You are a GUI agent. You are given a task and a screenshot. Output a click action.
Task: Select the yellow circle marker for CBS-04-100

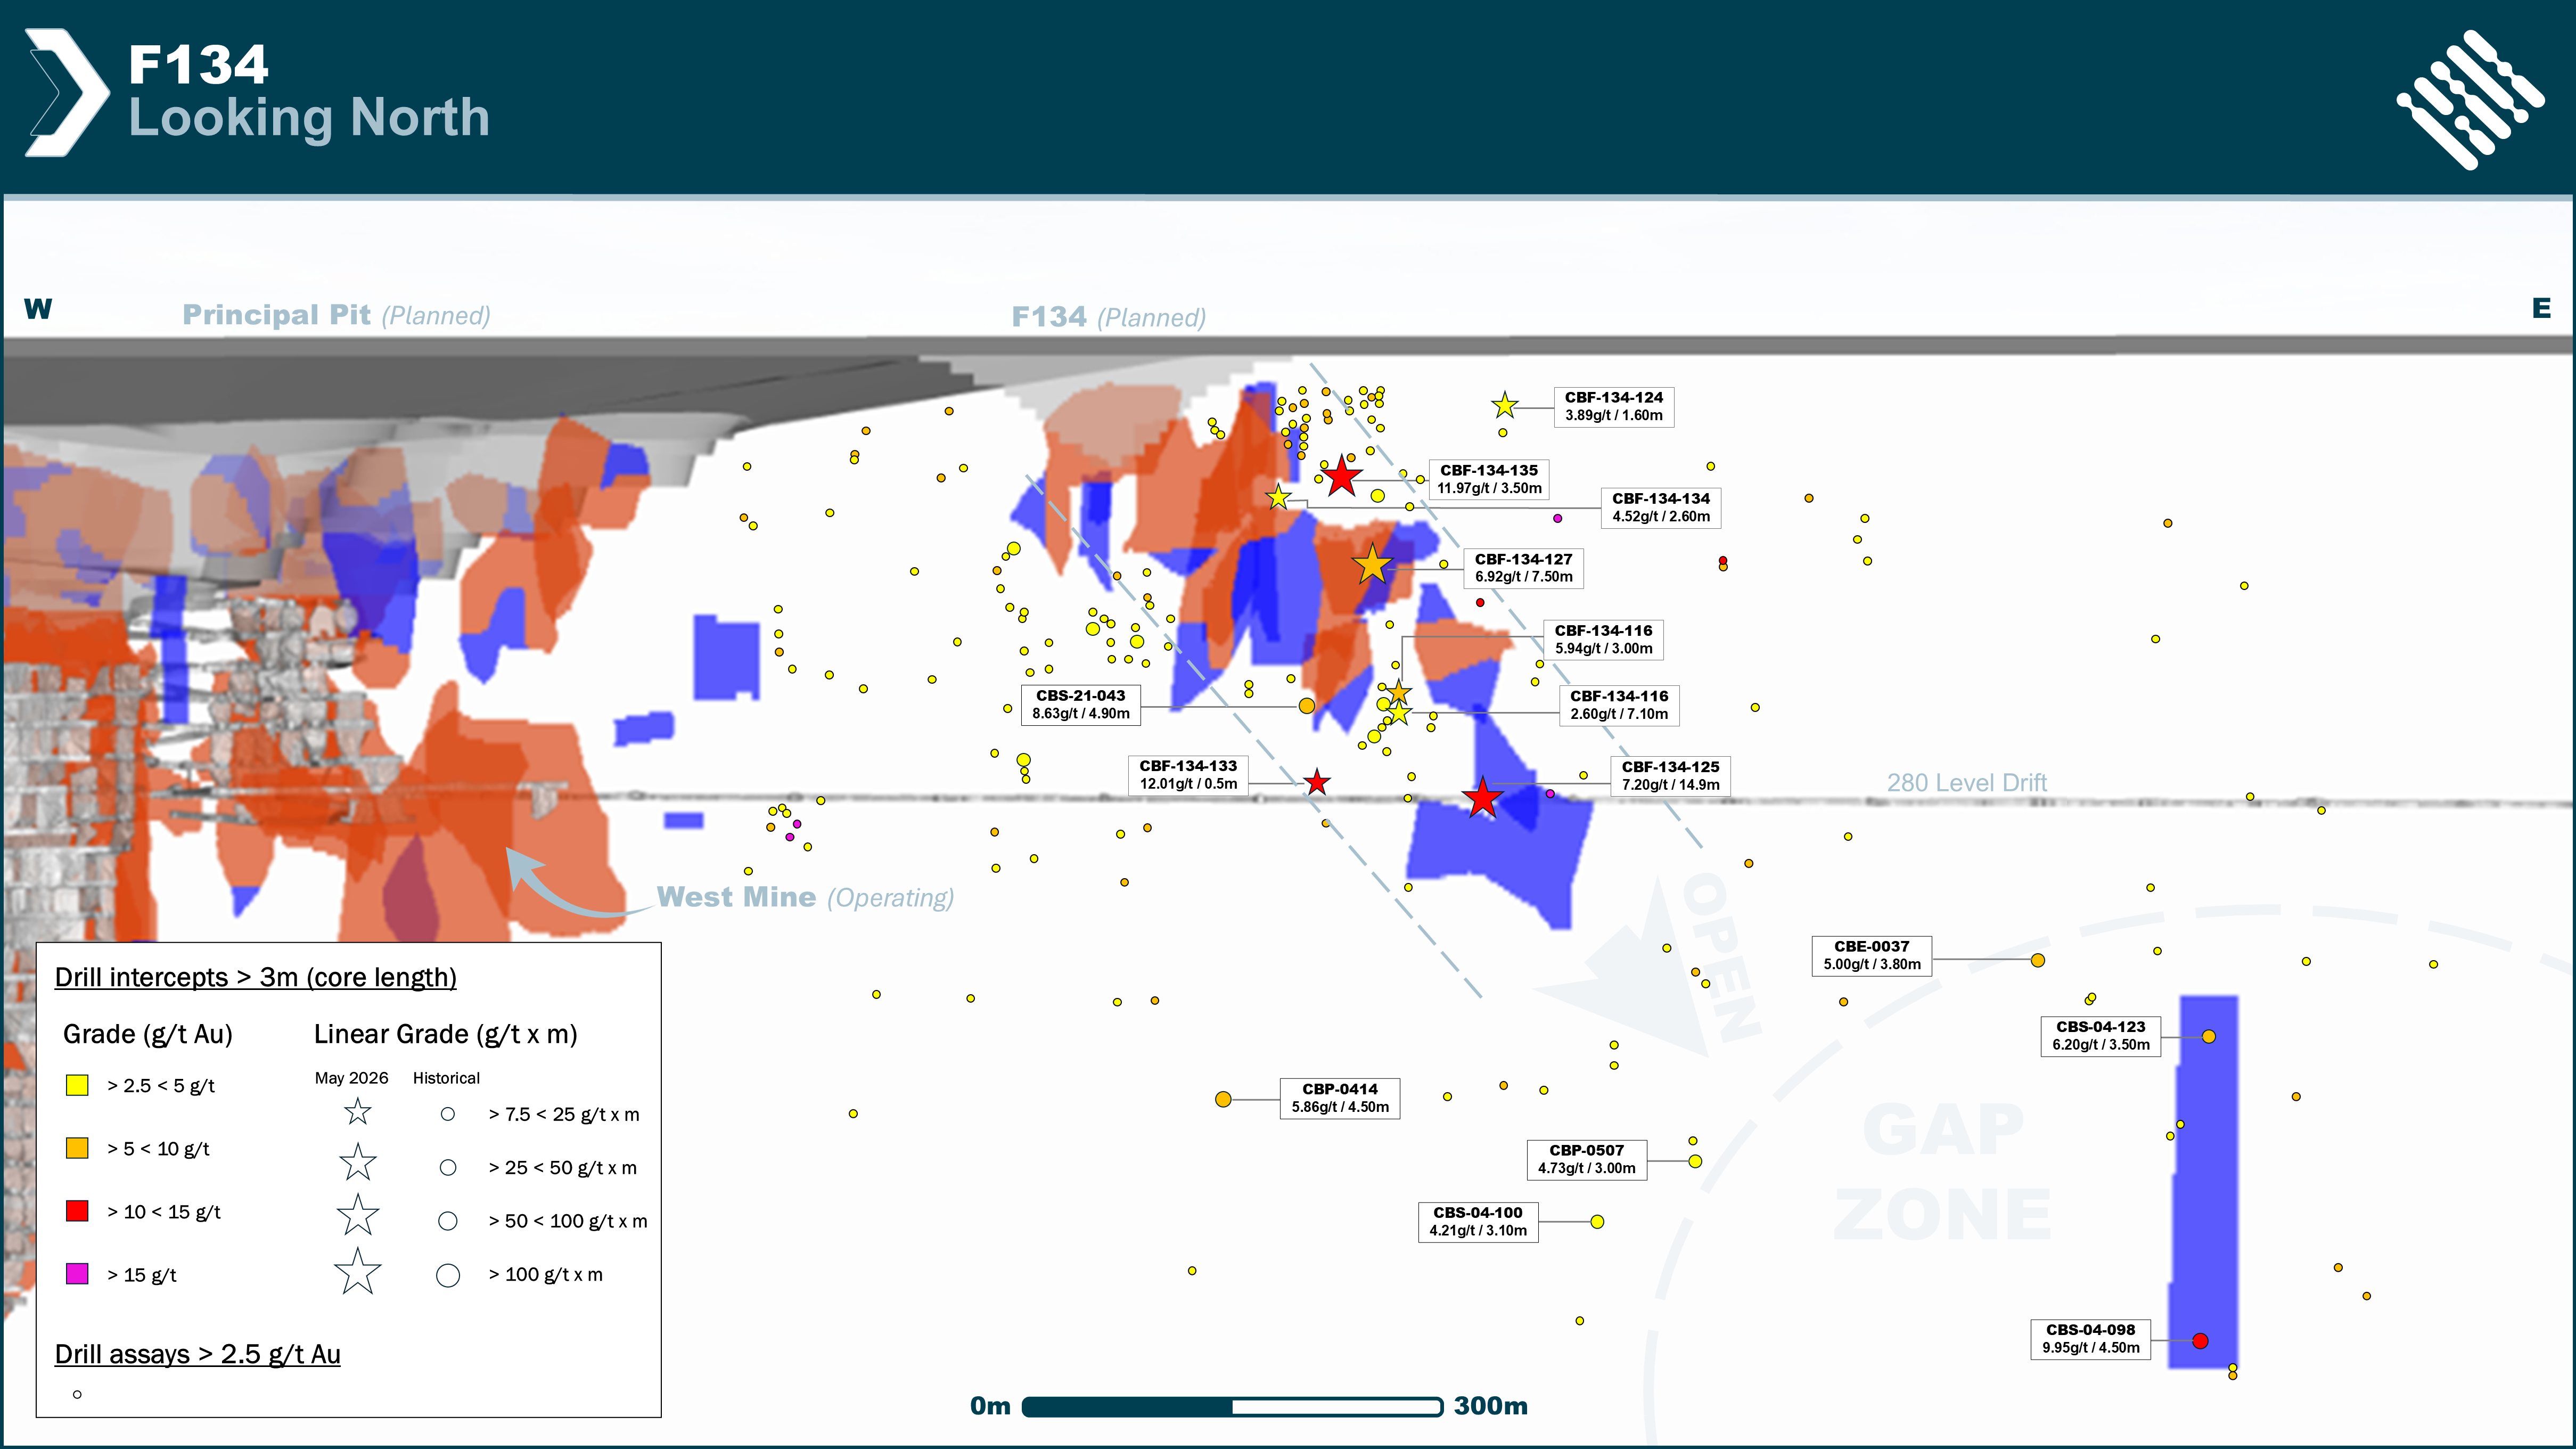(x=1597, y=1222)
